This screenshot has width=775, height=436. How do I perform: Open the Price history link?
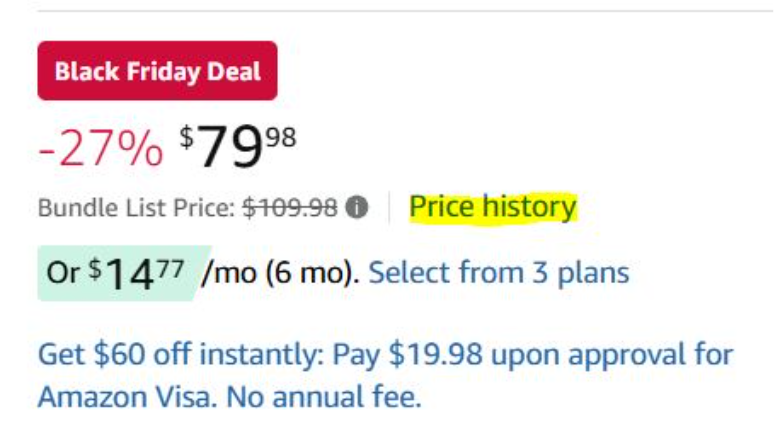coord(493,207)
